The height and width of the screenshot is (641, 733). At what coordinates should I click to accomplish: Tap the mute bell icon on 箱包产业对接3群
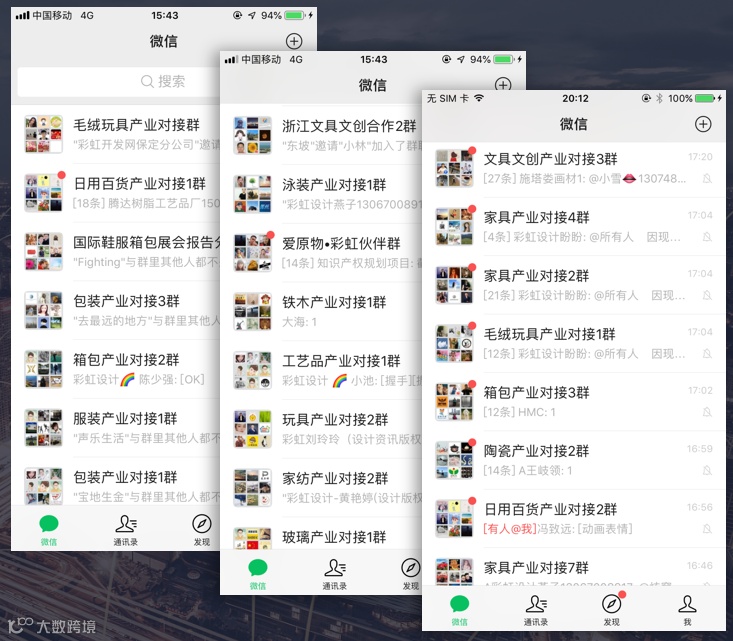pos(707,412)
